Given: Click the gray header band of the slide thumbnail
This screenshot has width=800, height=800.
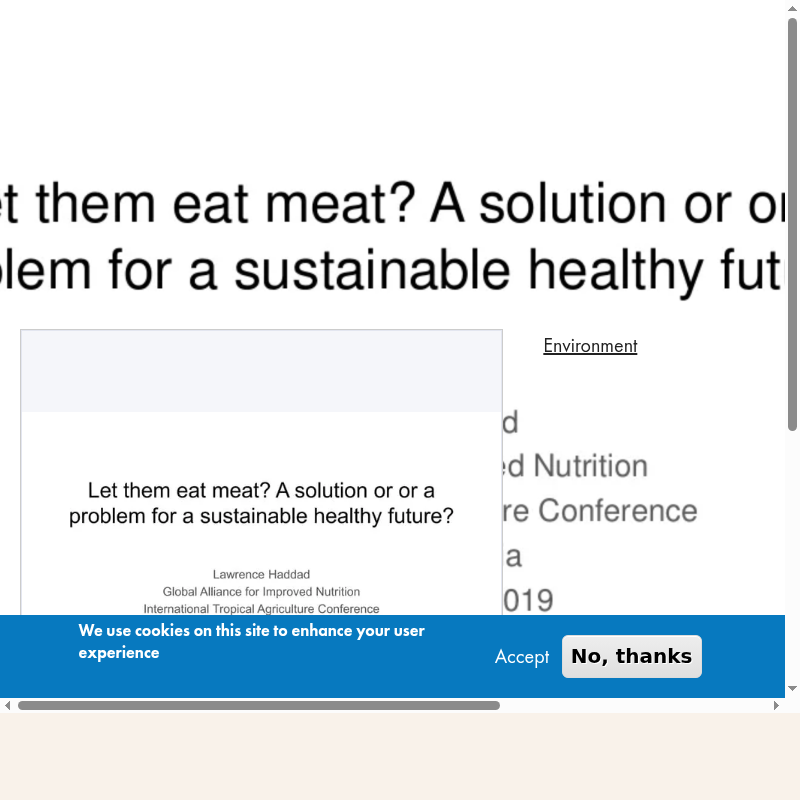Looking at the screenshot, I should click(261, 371).
